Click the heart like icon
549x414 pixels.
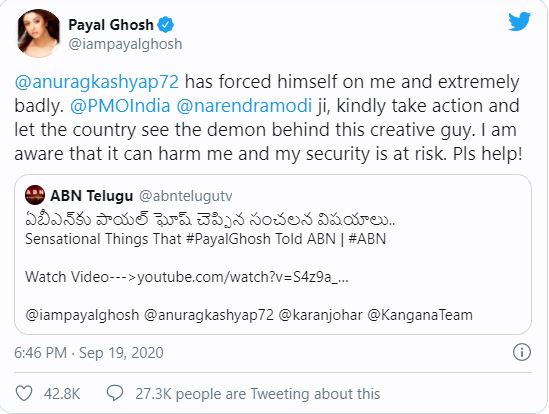[24, 393]
